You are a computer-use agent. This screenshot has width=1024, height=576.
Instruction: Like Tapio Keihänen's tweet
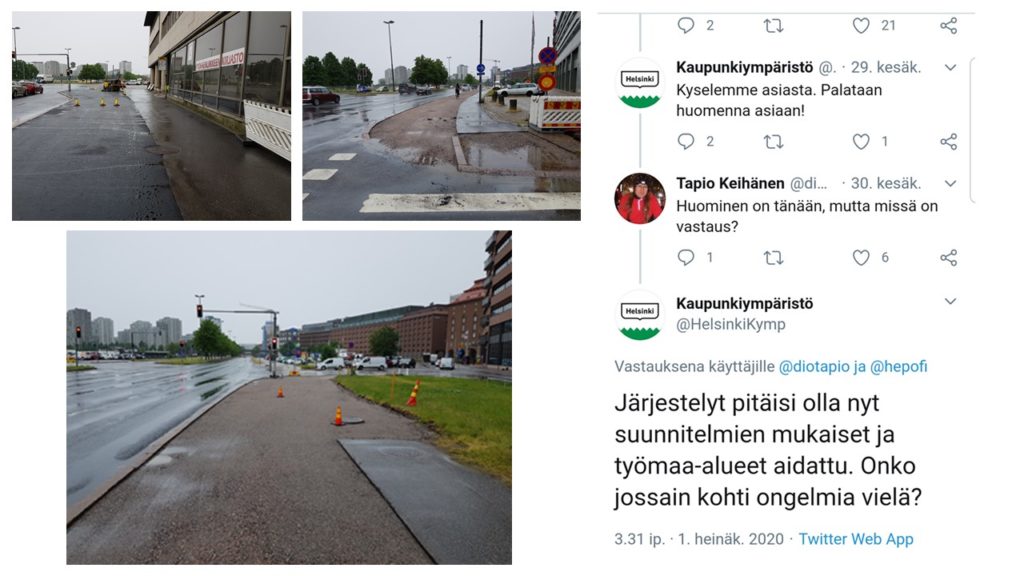(861, 257)
